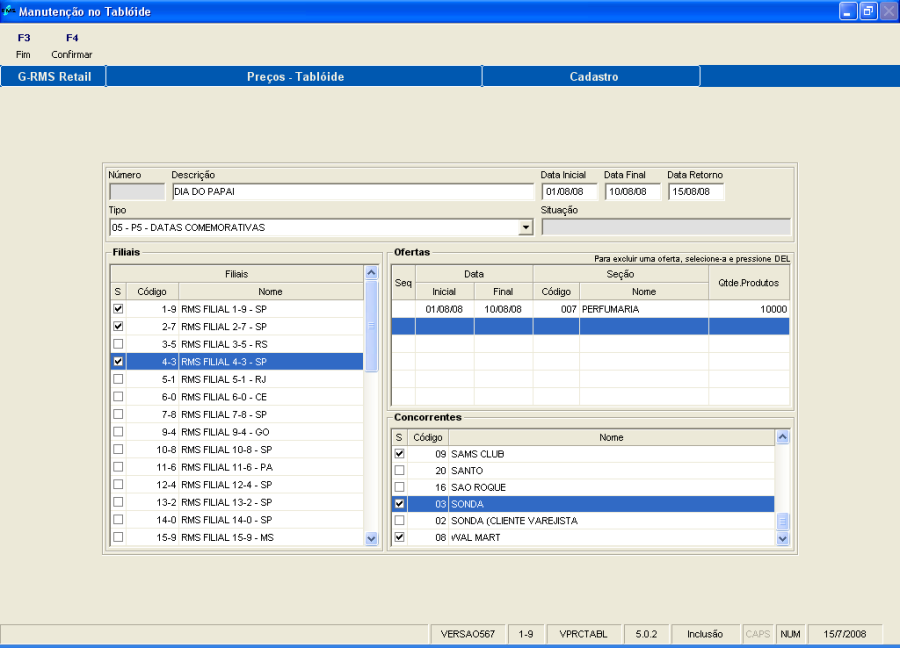The width and height of the screenshot is (900, 648).
Task: Select the Preços - Tablóide header tab
Action: pyautogui.click(x=294, y=77)
